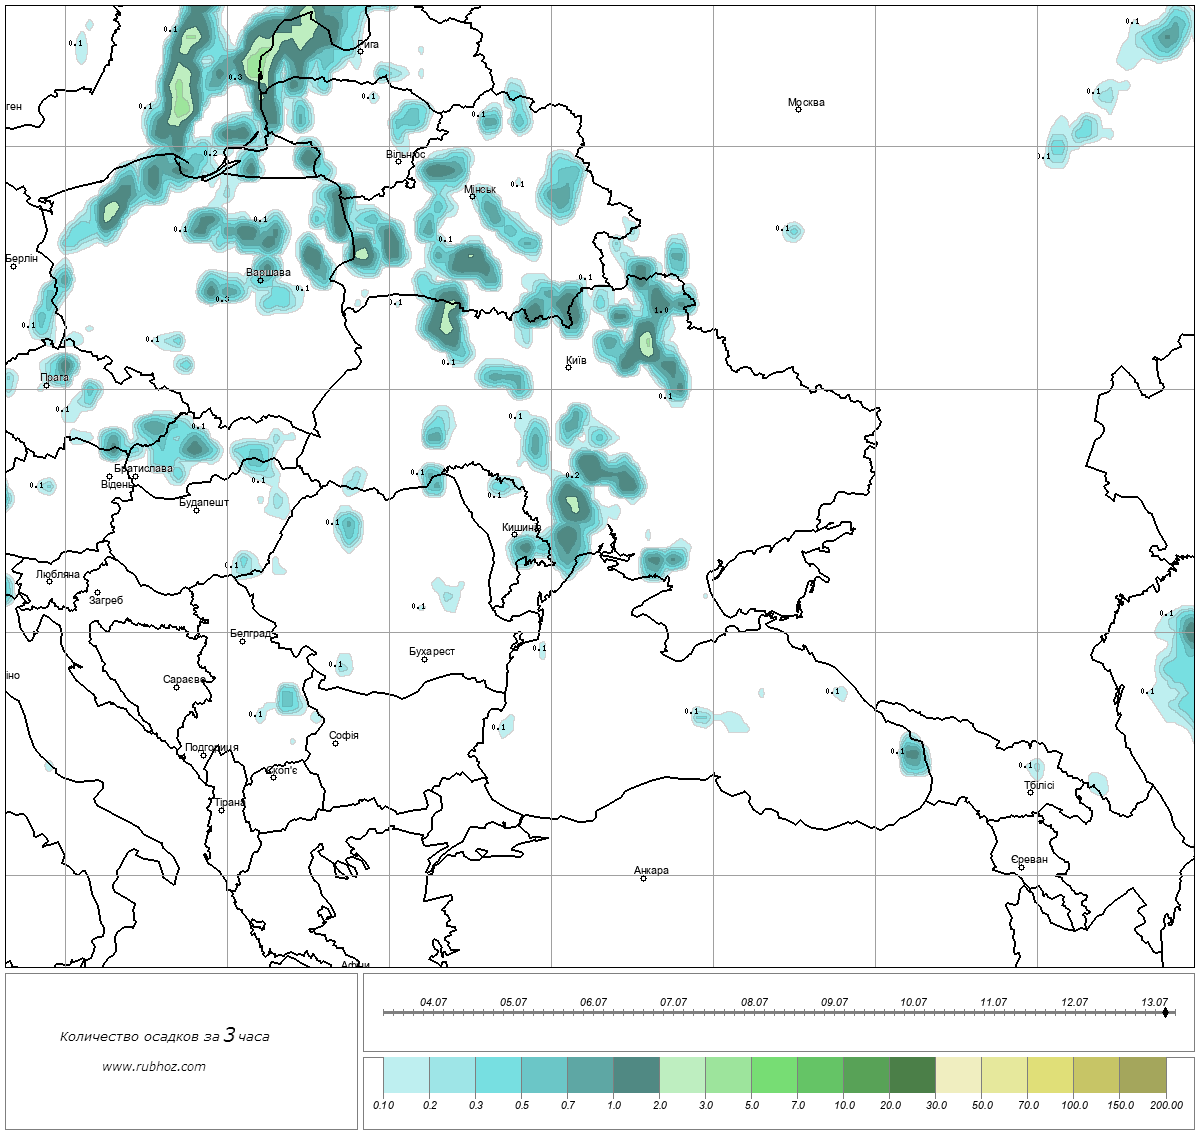1200x1135 pixels.
Task: Click the dark green 20.0 legend swatch
Action: point(912,1077)
